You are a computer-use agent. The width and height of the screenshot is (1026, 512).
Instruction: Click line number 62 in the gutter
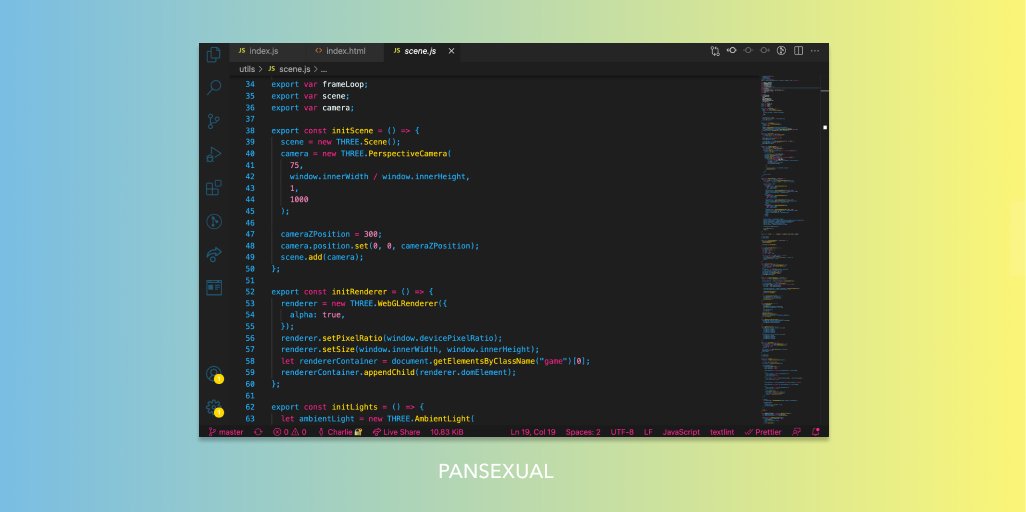[x=250, y=407]
